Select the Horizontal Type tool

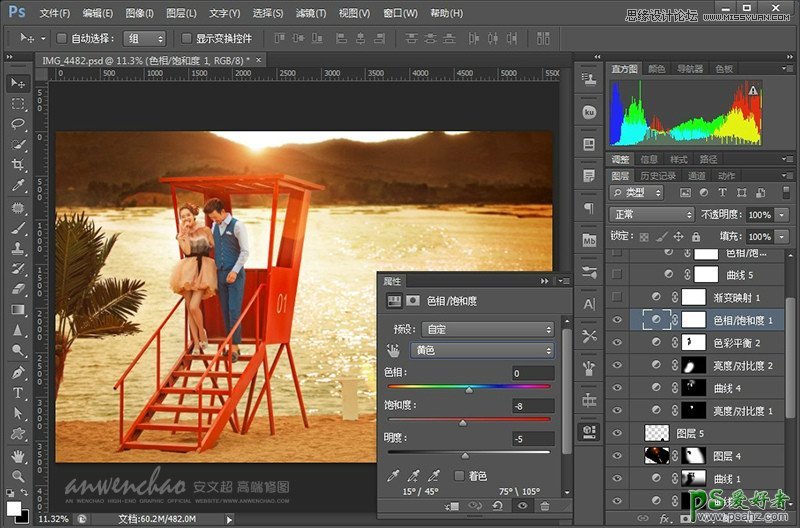pos(18,393)
